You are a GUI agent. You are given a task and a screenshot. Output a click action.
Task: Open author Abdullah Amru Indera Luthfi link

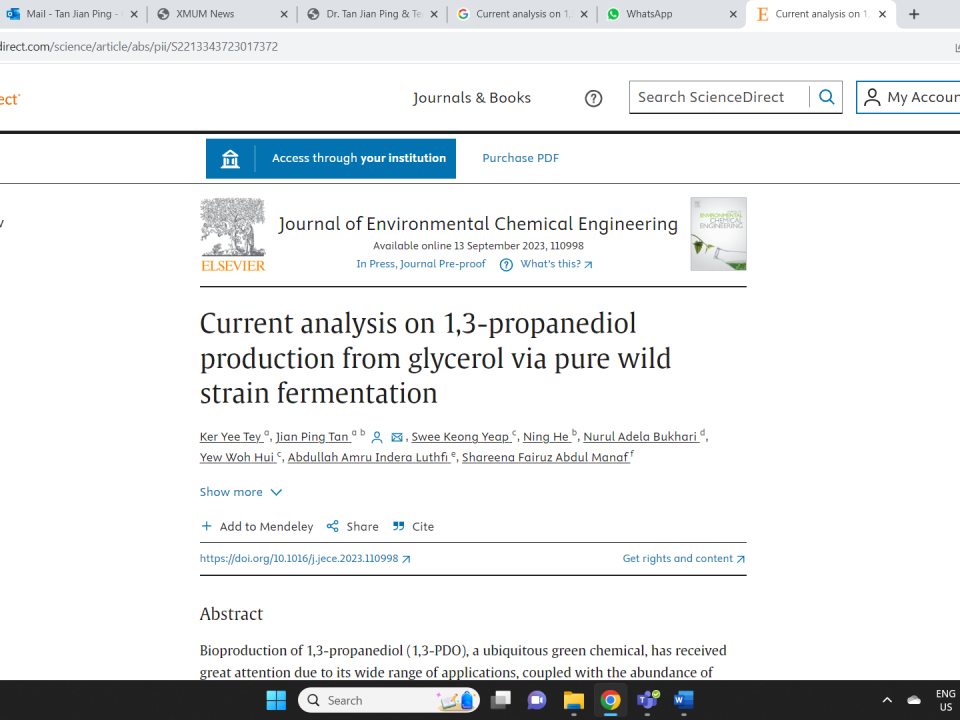(368, 457)
